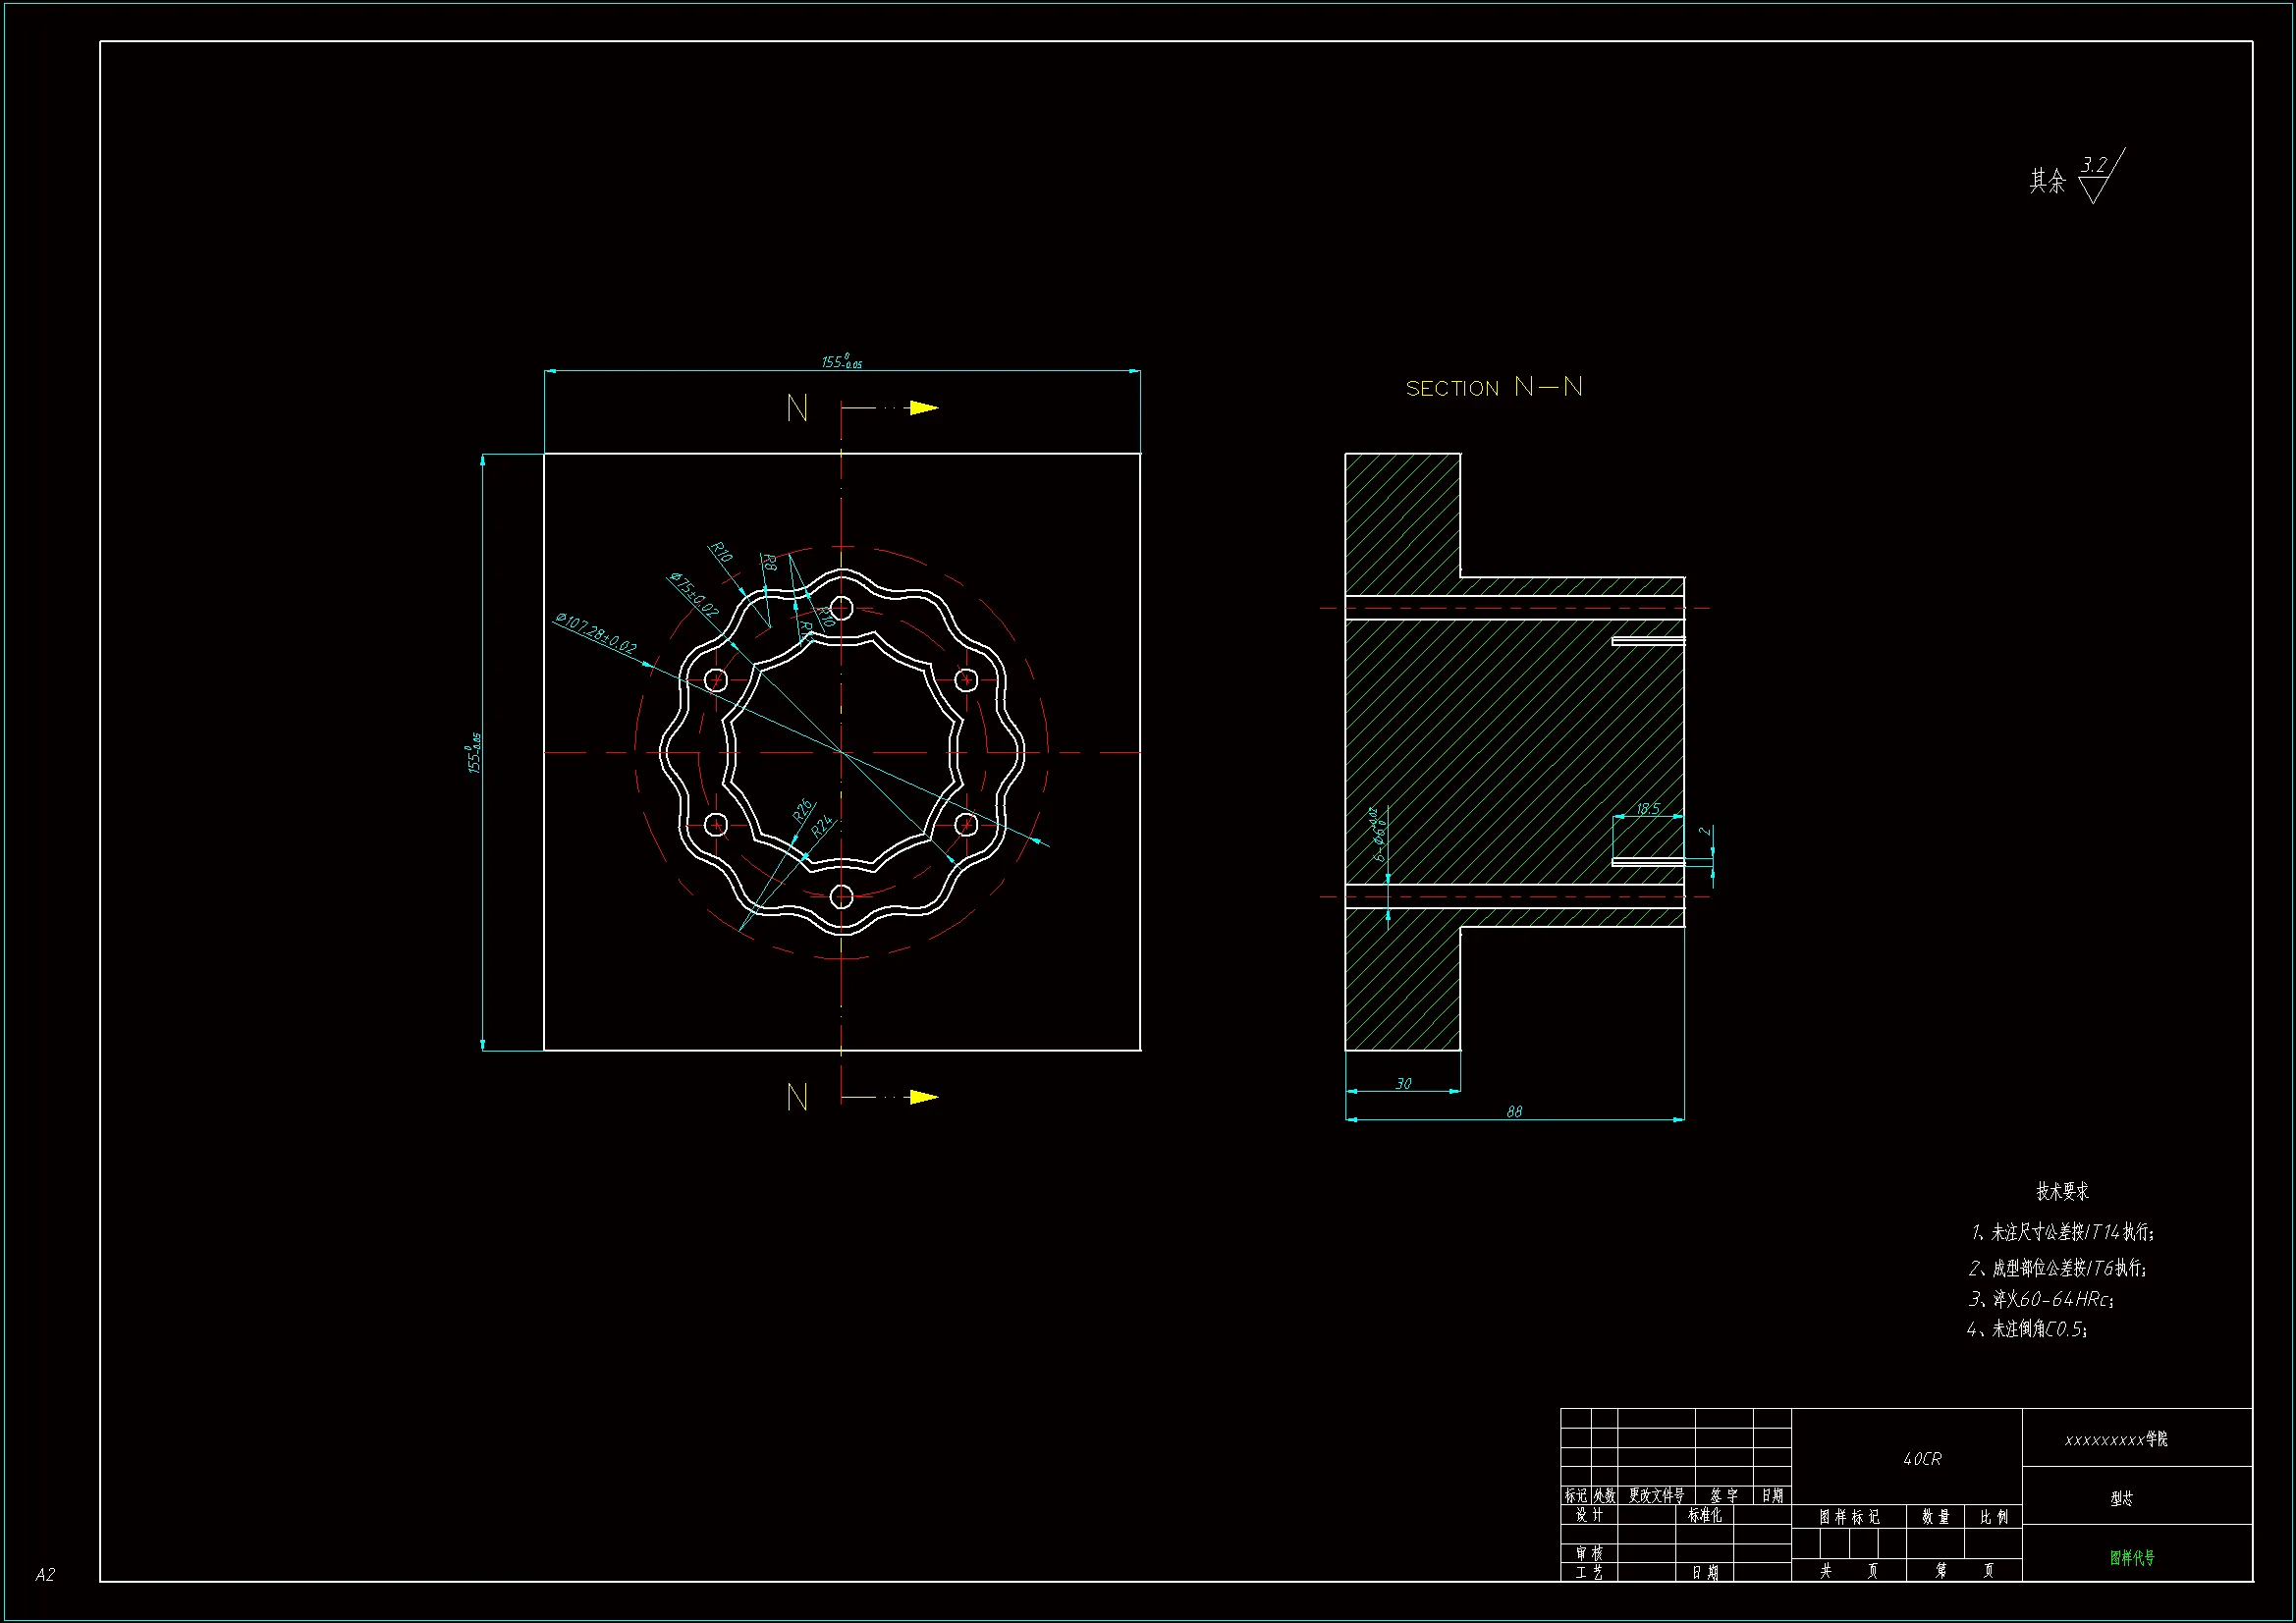This screenshot has height=1623, width=2296.
Task: Click the top yellow section arrow
Action: [x=922, y=408]
